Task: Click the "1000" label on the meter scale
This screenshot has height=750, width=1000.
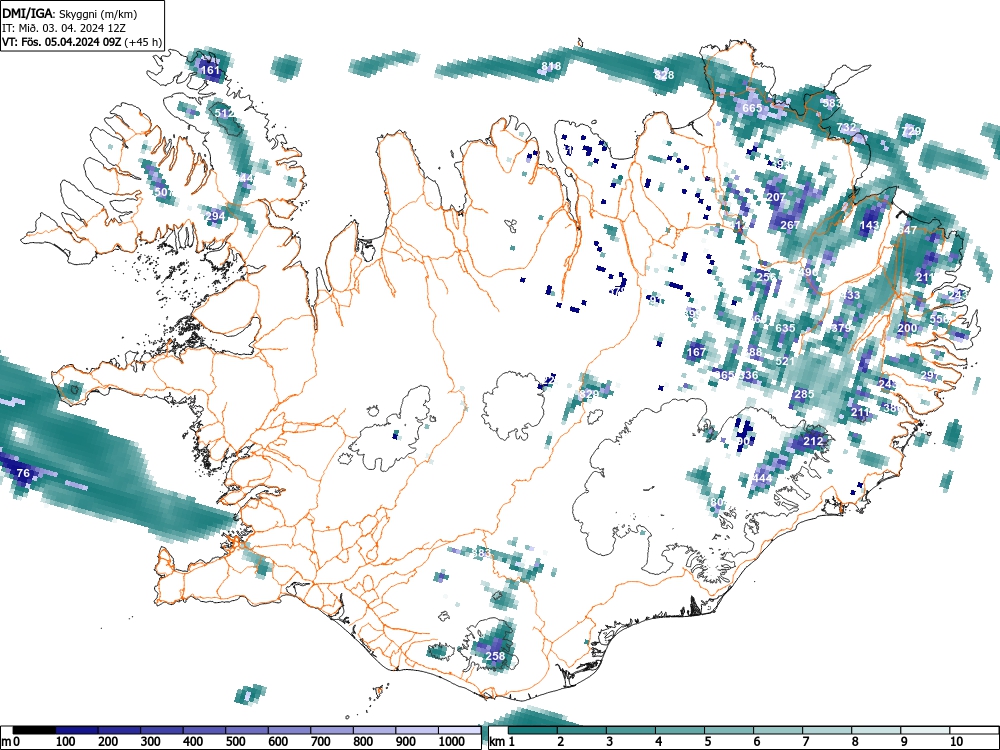Action: pyautogui.click(x=452, y=742)
